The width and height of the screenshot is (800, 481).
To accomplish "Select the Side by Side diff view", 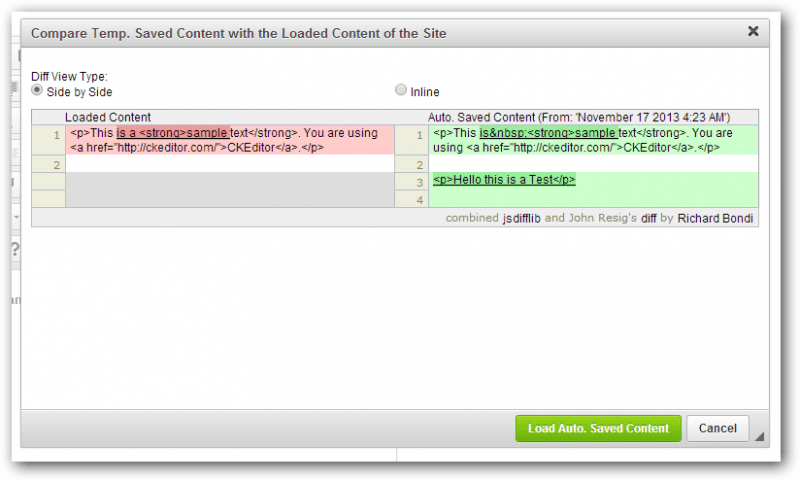I will click(38, 90).
